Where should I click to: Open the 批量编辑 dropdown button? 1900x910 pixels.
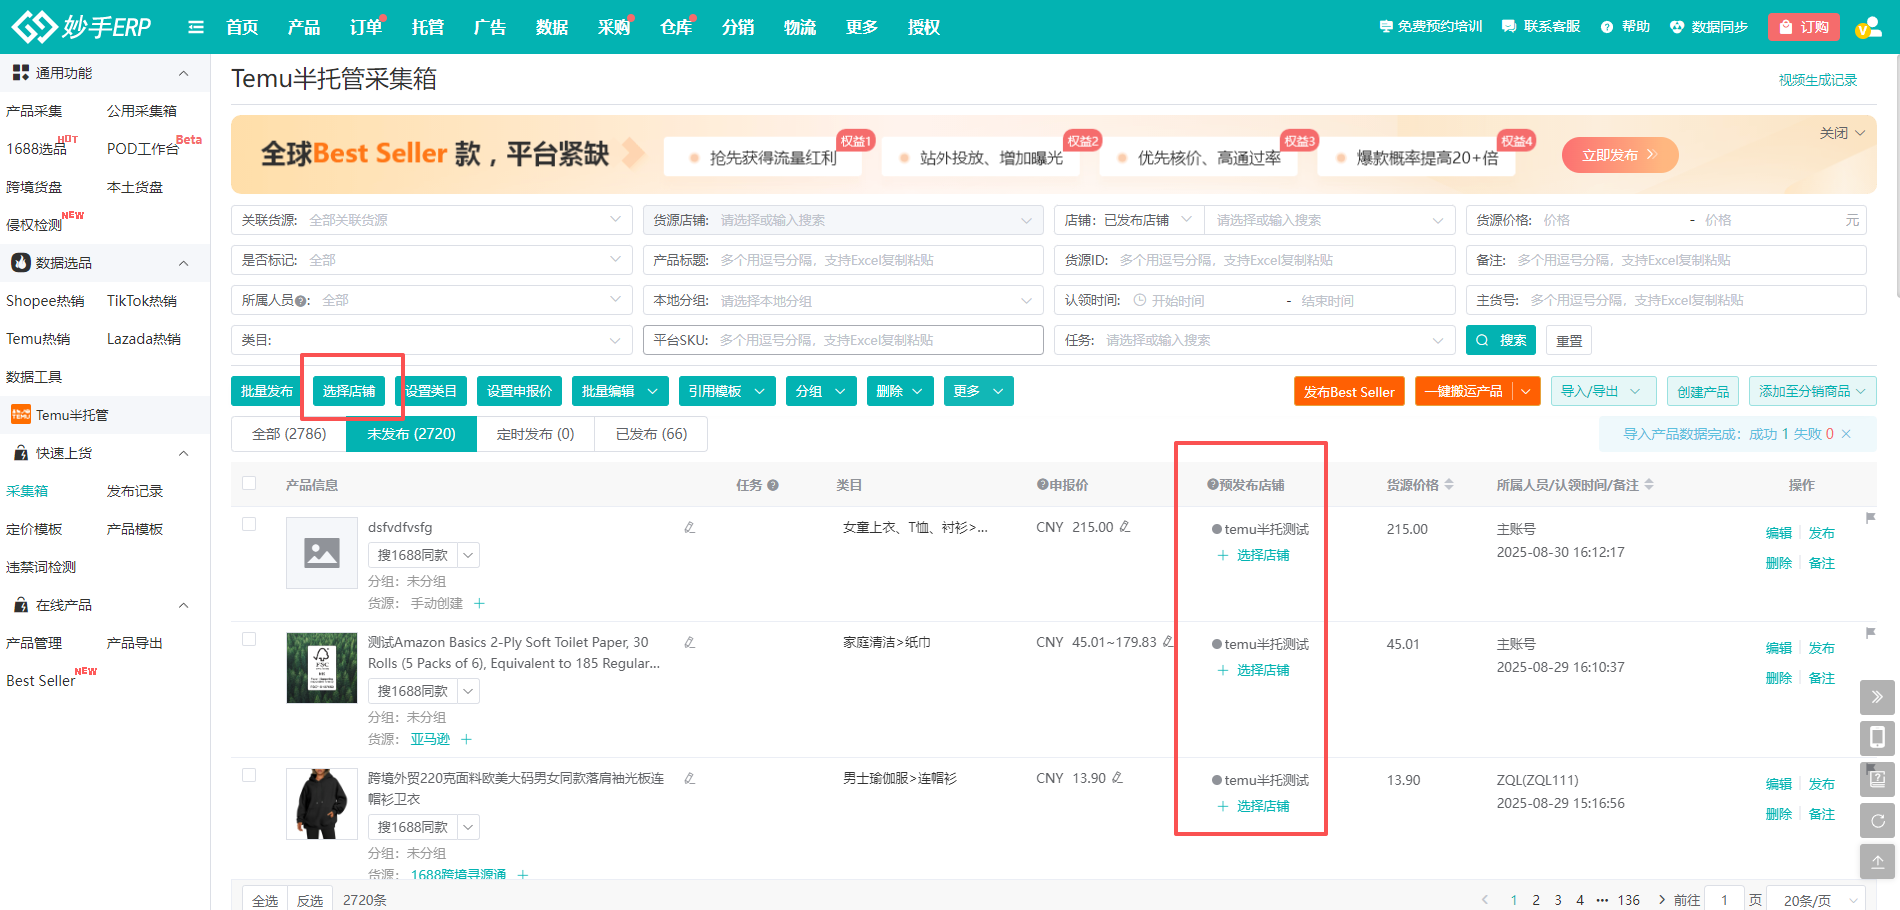pyautogui.click(x=620, y=391)
